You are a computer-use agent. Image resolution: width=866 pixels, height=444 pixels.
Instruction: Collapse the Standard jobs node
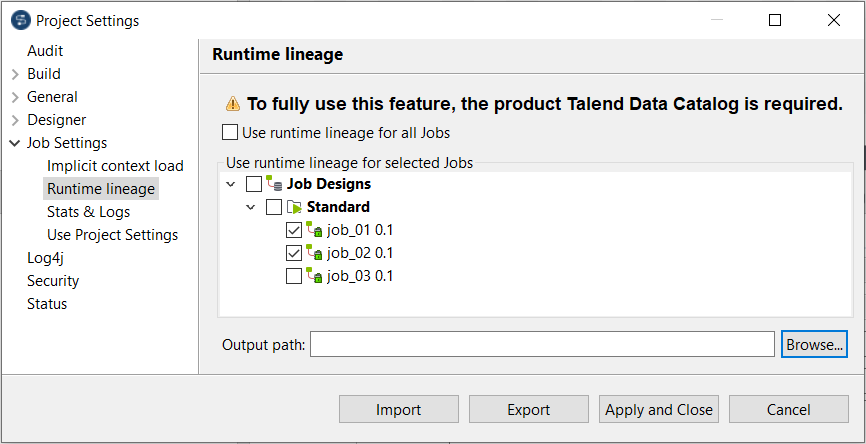coord(251,207)
